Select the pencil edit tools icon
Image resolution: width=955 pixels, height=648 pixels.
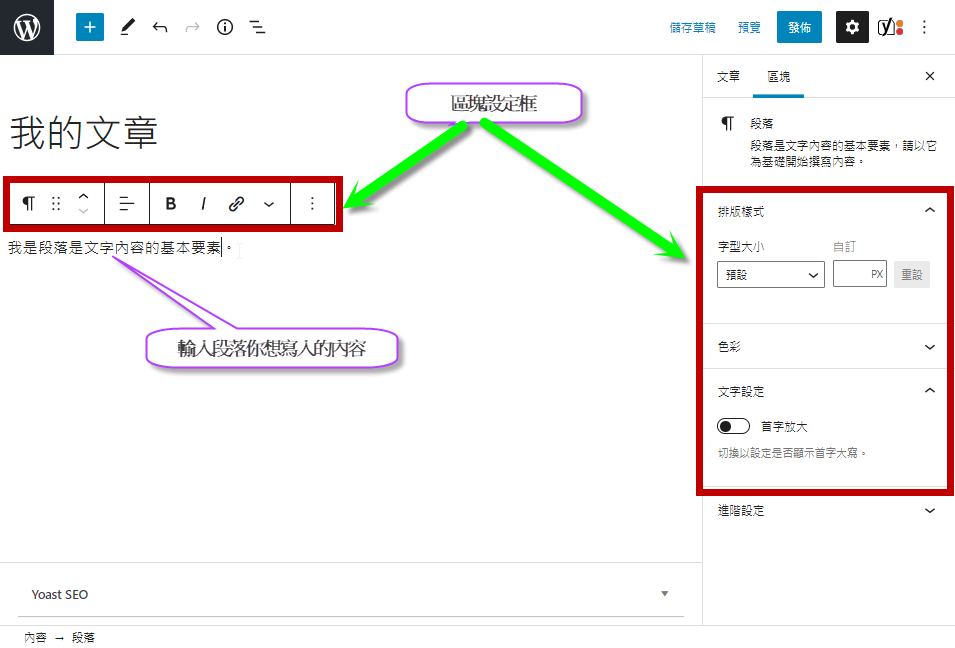127,27
